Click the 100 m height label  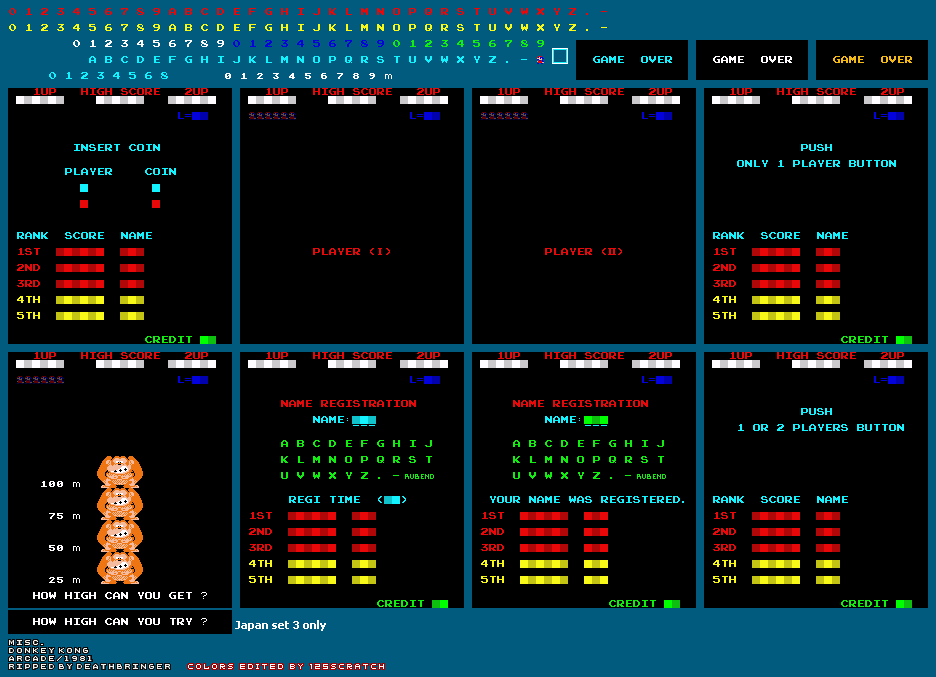(60, 484)
